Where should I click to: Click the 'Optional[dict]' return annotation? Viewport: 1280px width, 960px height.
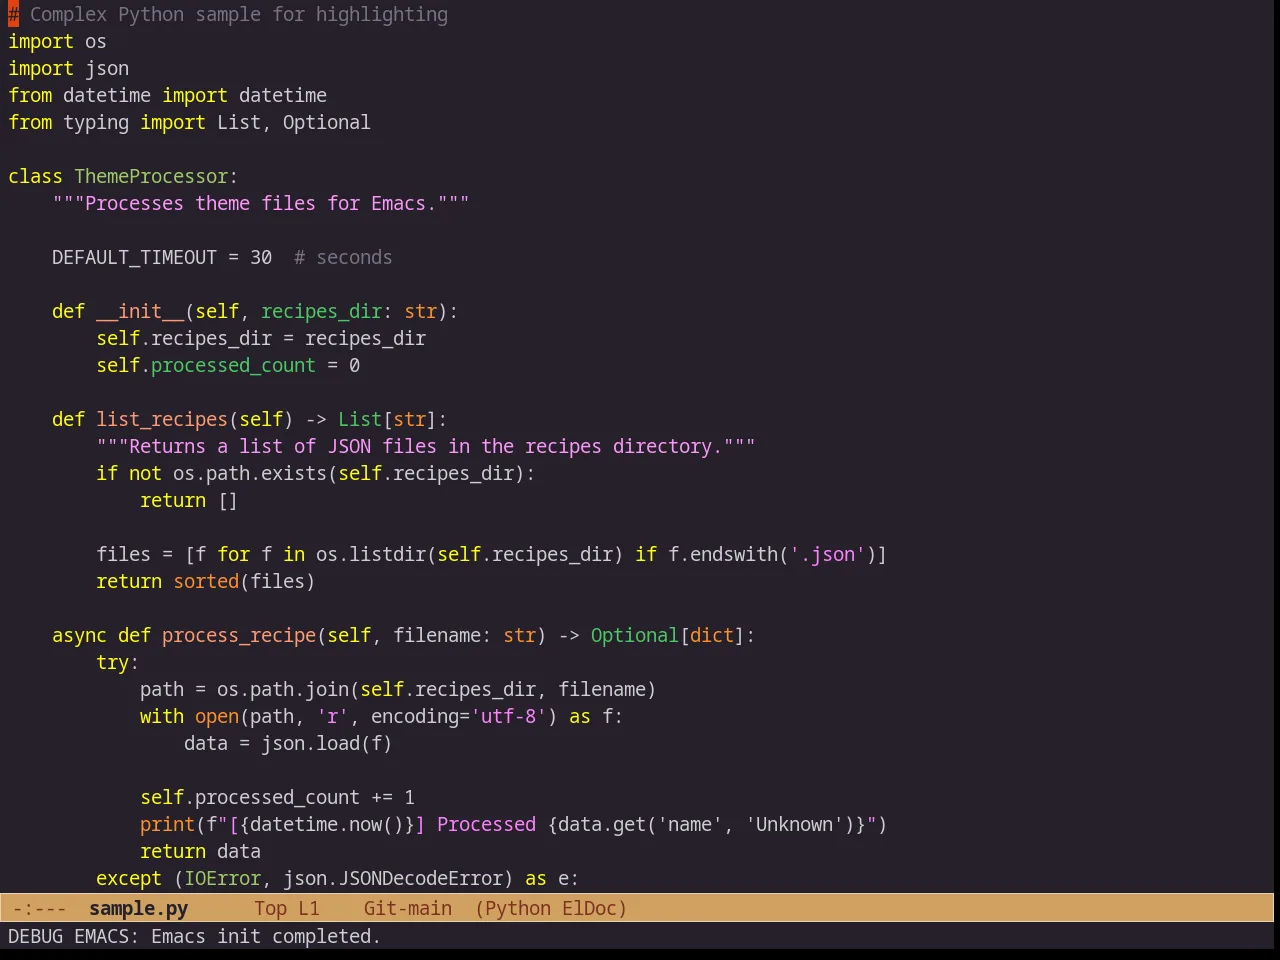[x=668, y=635]
